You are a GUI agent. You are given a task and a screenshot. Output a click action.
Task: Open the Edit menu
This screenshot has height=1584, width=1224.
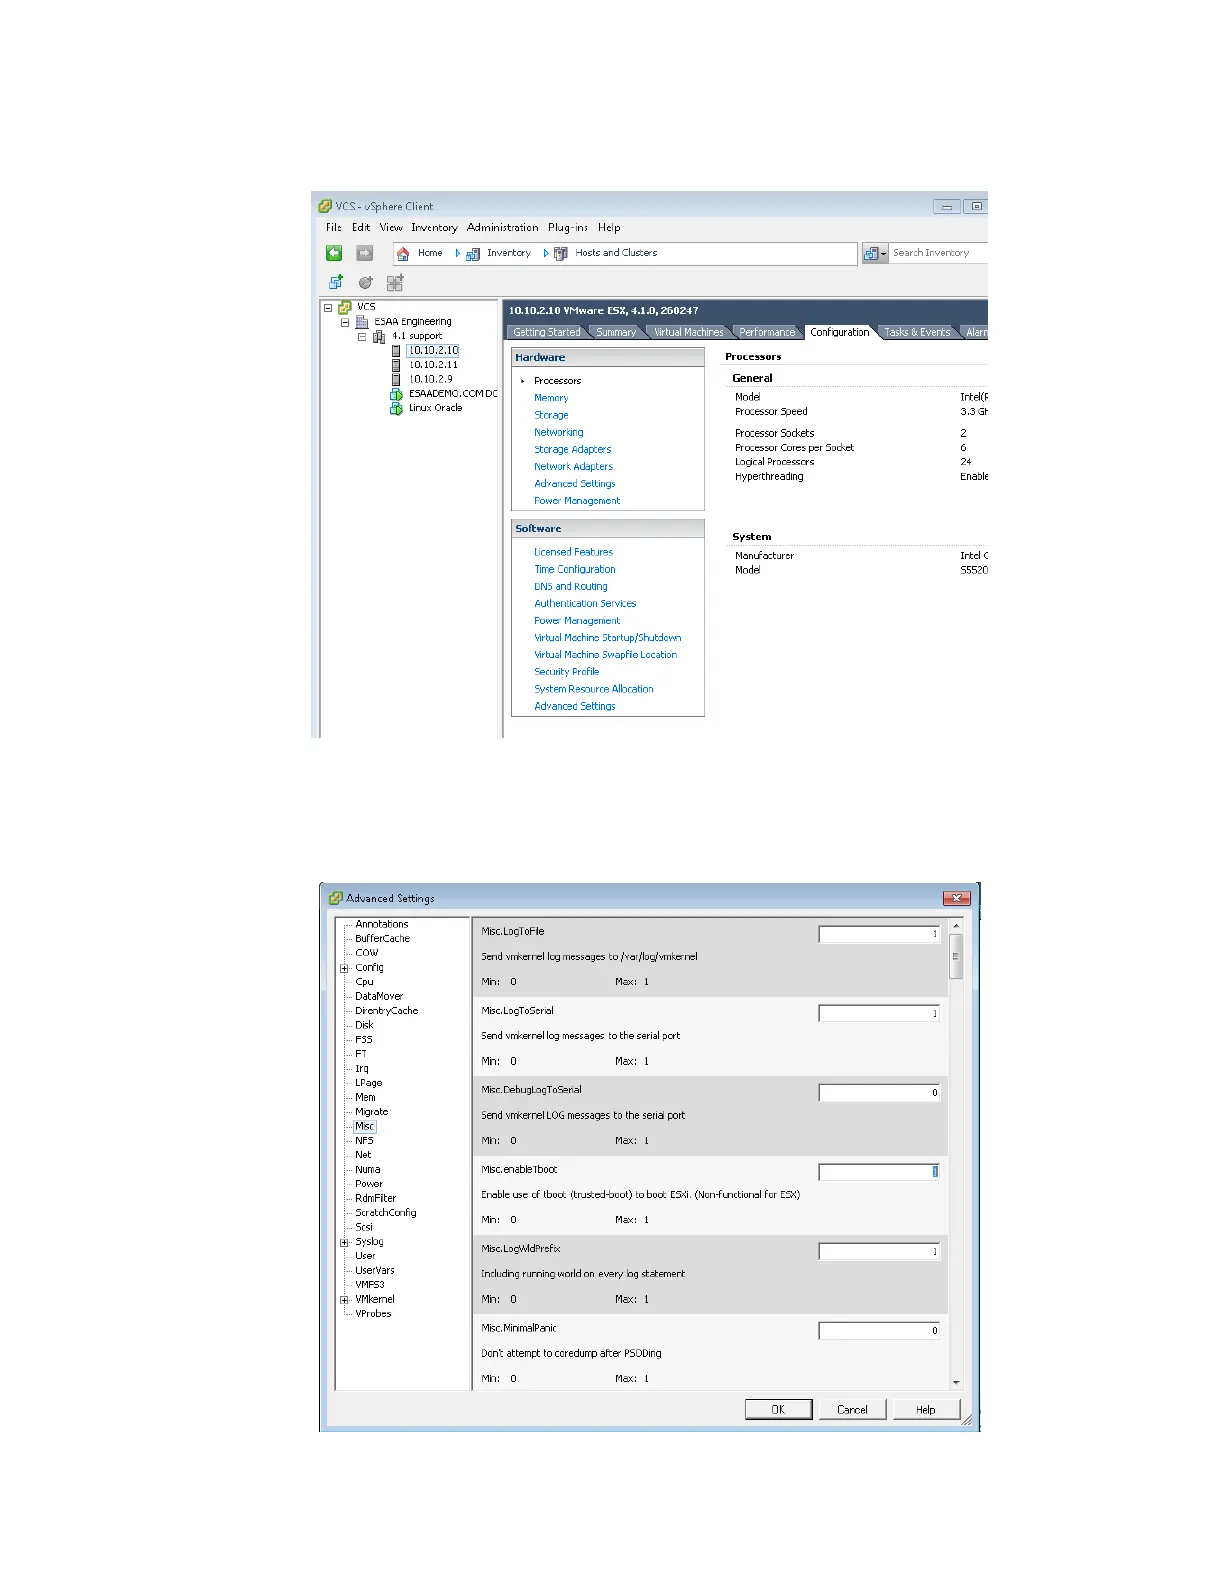pos(361,228)
